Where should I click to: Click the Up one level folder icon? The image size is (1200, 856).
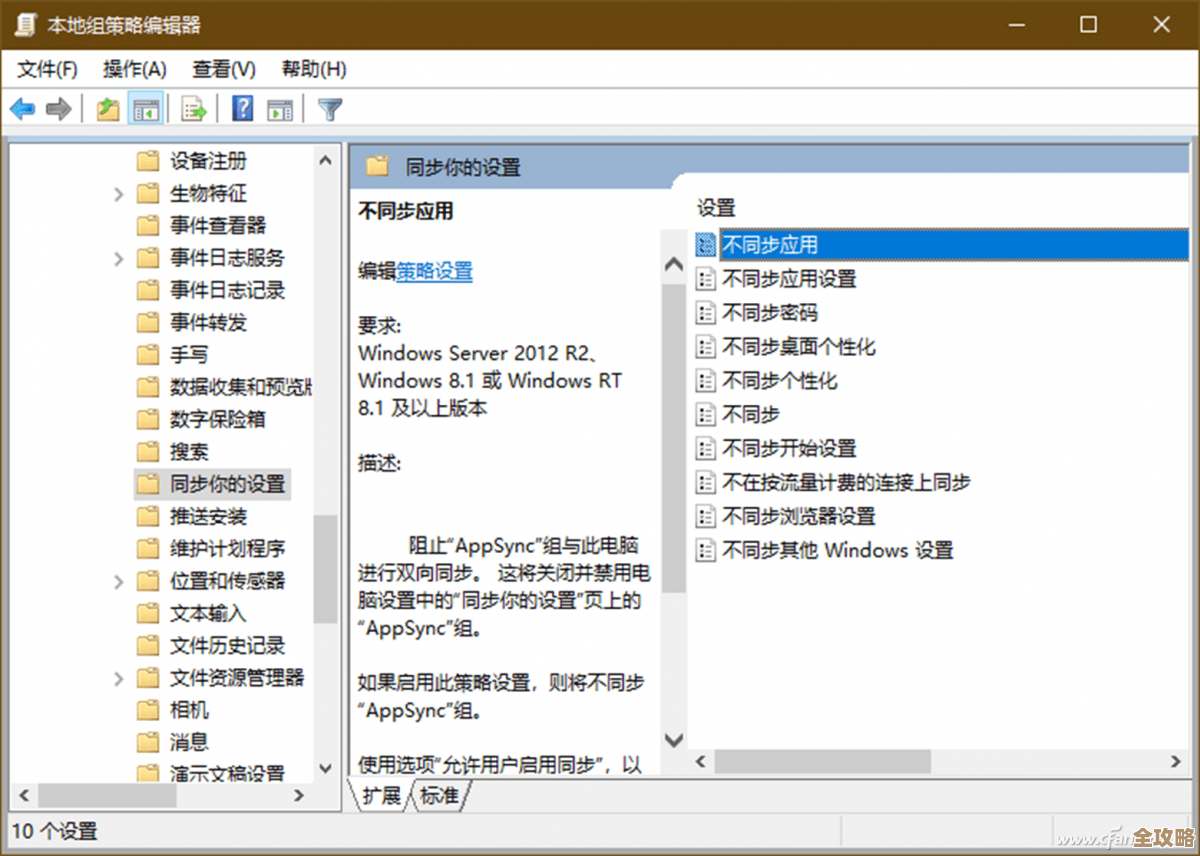[x=107, y=108]
